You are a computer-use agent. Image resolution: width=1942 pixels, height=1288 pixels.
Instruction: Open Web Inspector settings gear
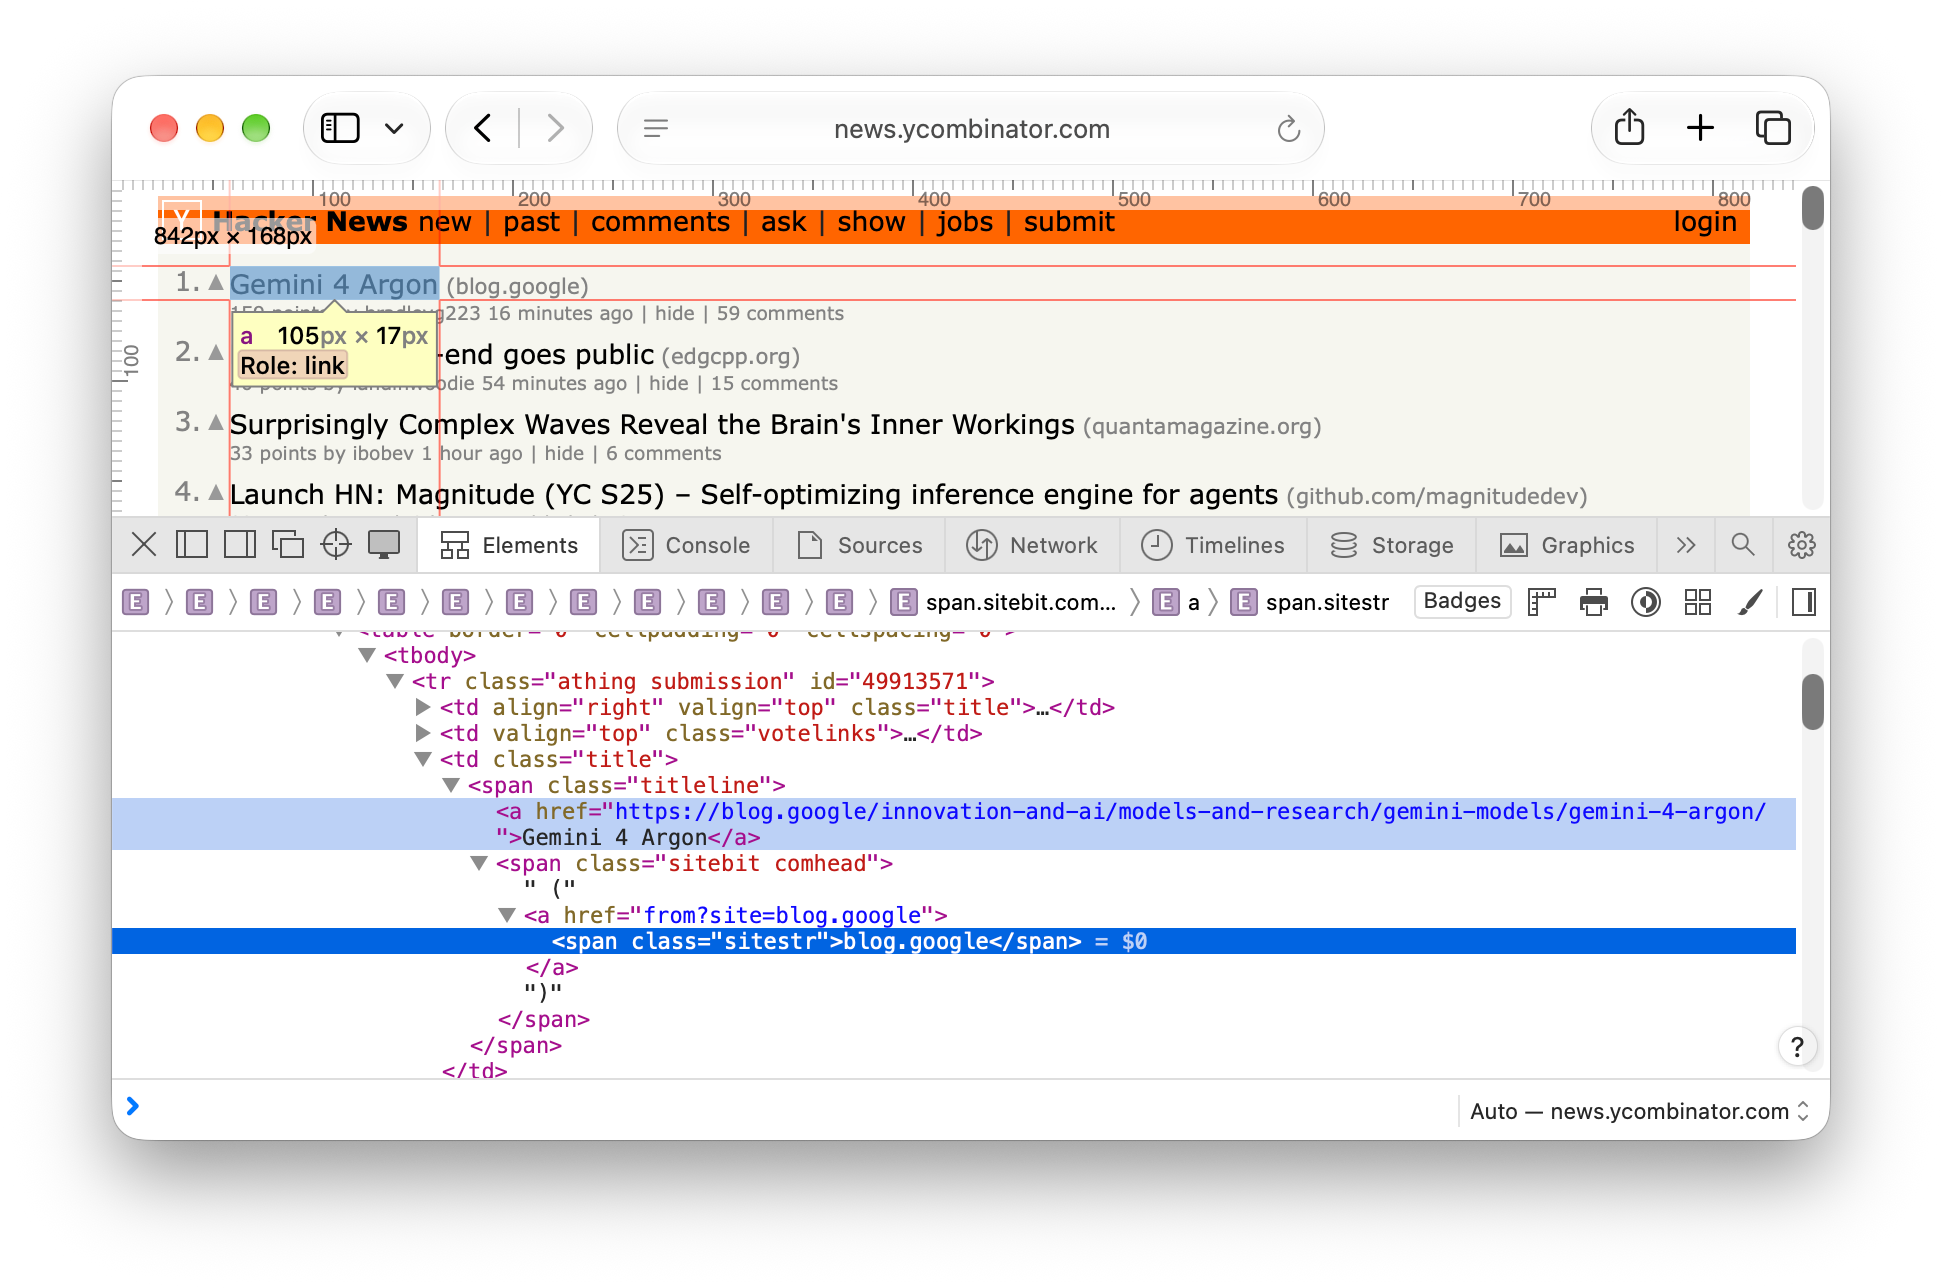tap(1802, 545)
